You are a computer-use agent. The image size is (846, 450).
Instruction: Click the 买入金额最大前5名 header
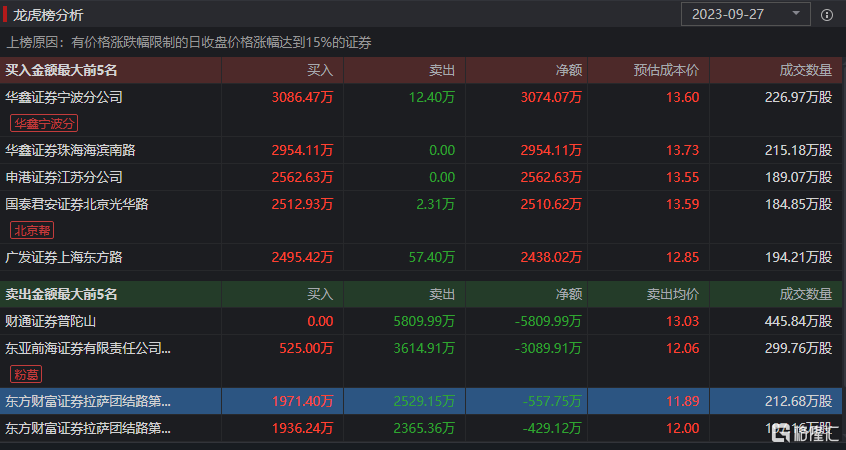click(61, 70)
